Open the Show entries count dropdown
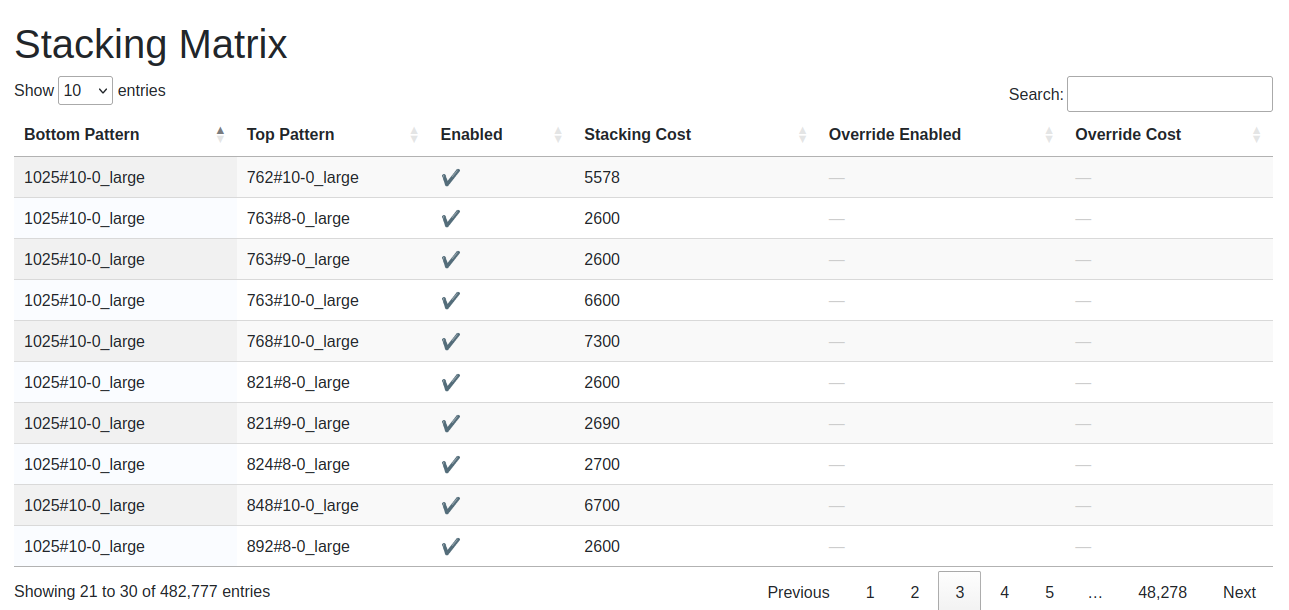1289x610 pixels. click(85, 90)
